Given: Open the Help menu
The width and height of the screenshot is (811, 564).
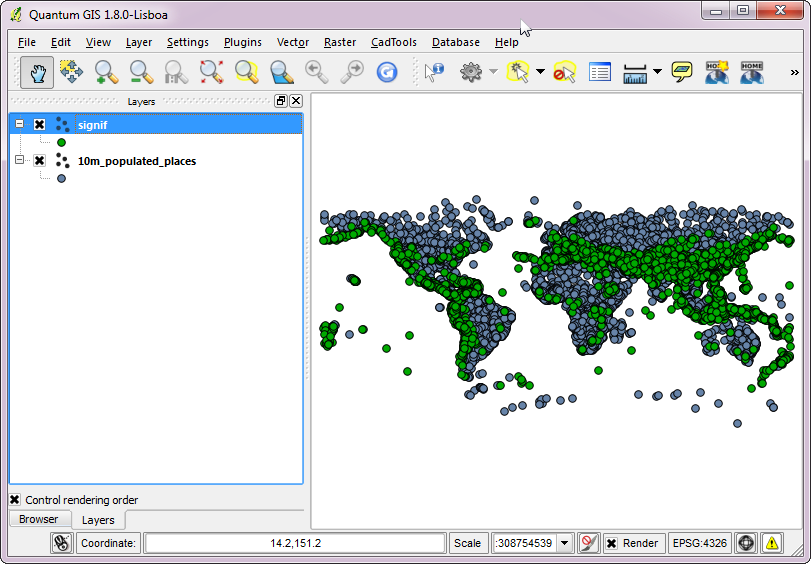Looking at the screenshot, I should tap(506, 42).
